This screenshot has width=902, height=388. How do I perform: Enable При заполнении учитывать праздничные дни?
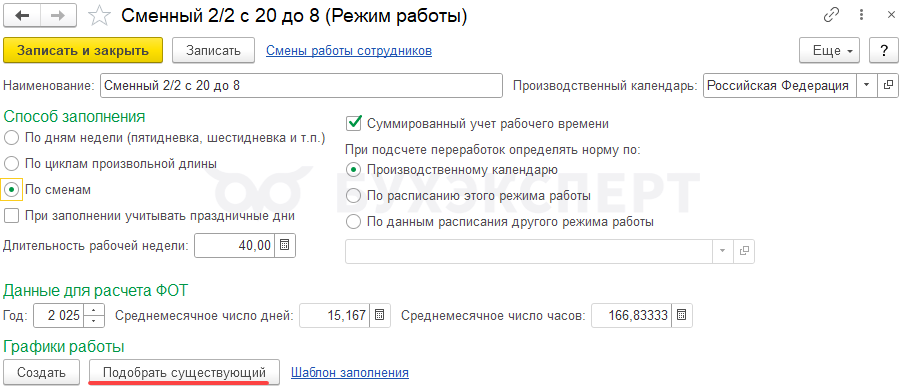click(x=12, y=216)
